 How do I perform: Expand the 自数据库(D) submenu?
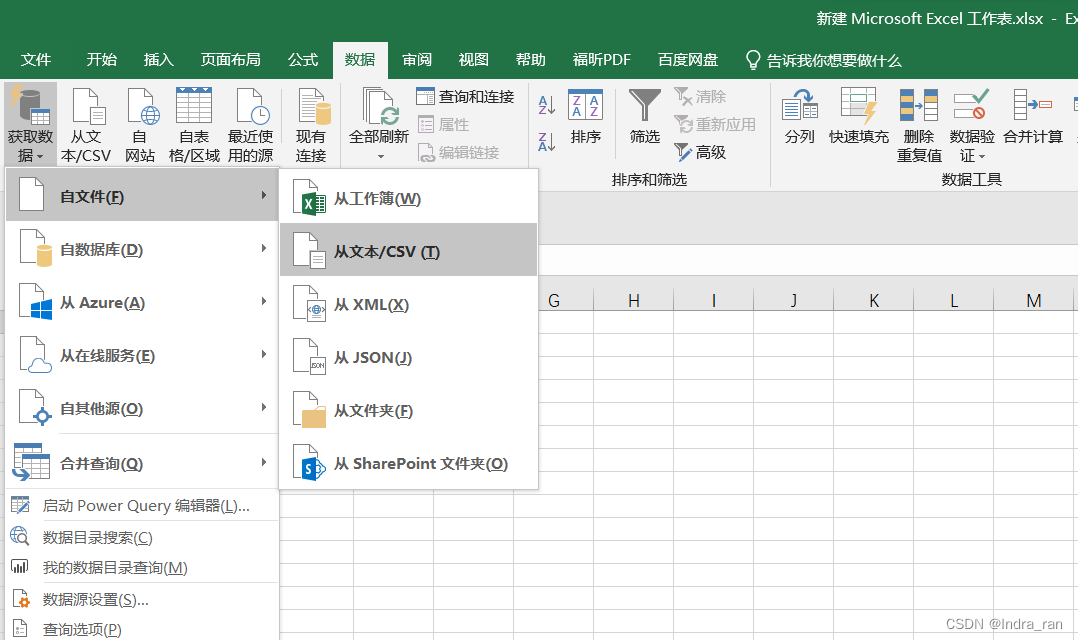142,249
